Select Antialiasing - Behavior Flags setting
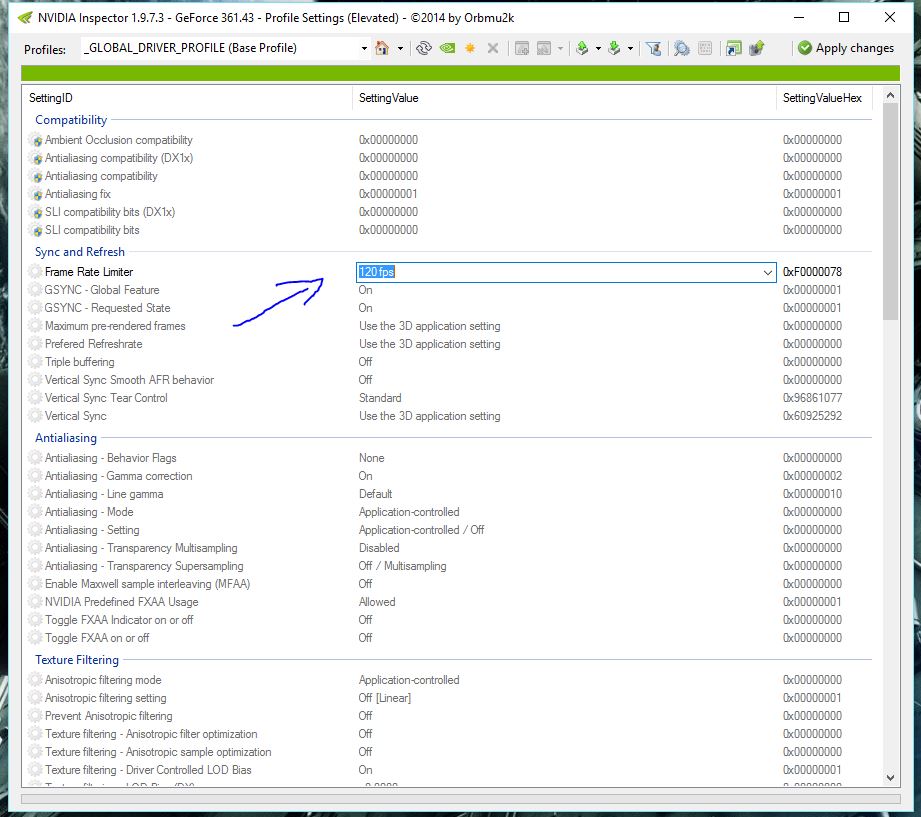 point(110,458)
